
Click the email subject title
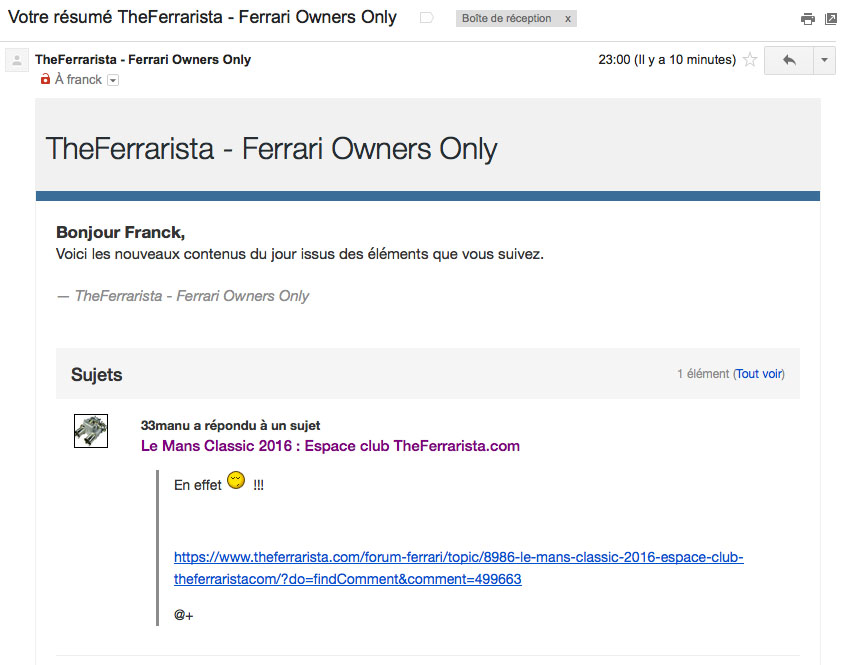202,17
